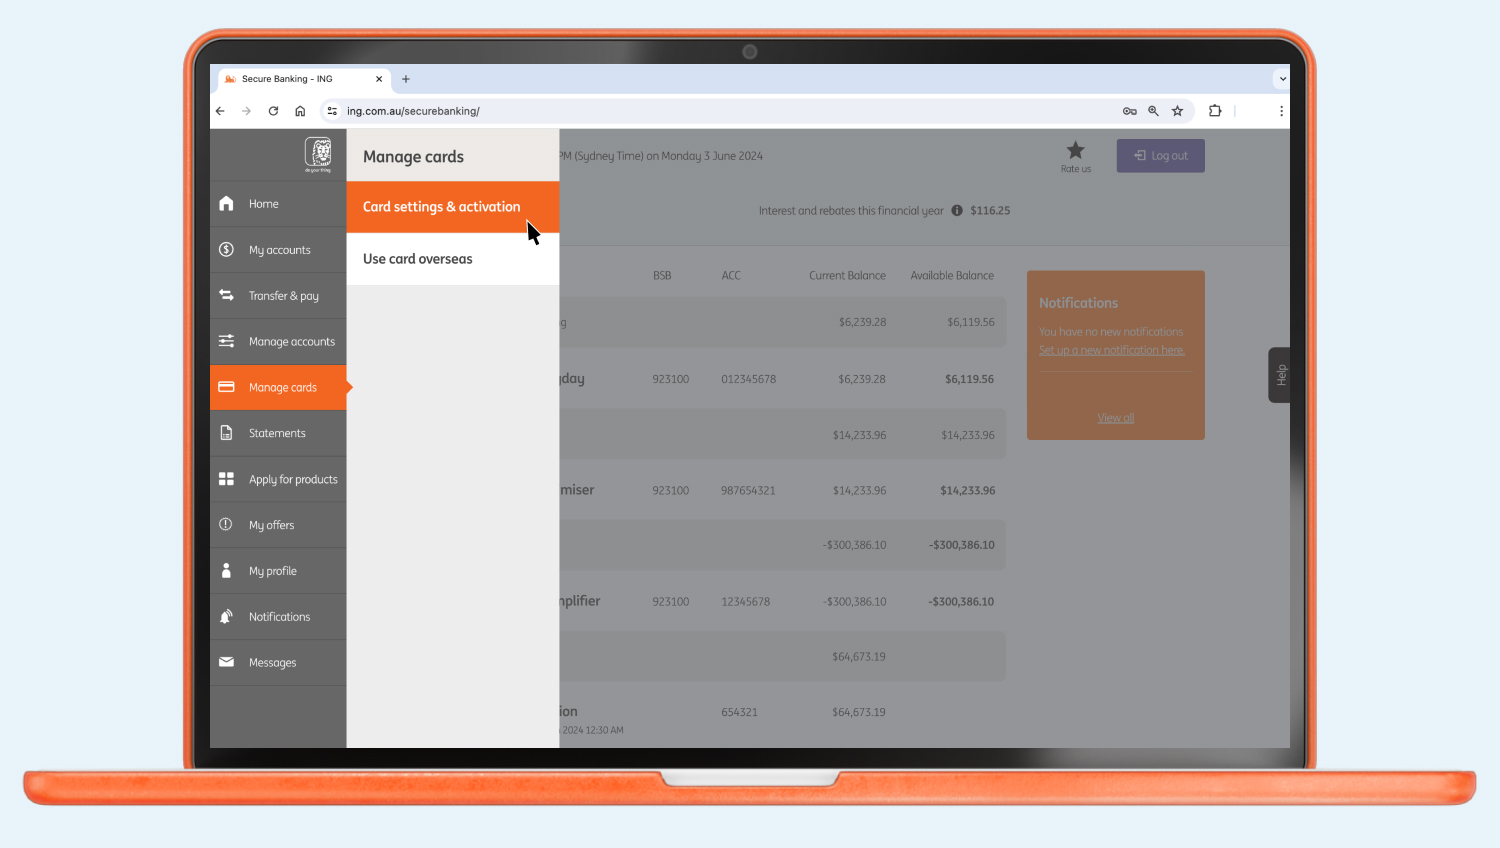Click the Rate us star
Screen dimensions: 1500x848
(1075, 152)
